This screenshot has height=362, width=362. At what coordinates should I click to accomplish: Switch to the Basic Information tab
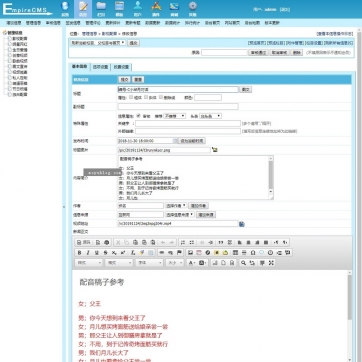(x=79, y=67)
